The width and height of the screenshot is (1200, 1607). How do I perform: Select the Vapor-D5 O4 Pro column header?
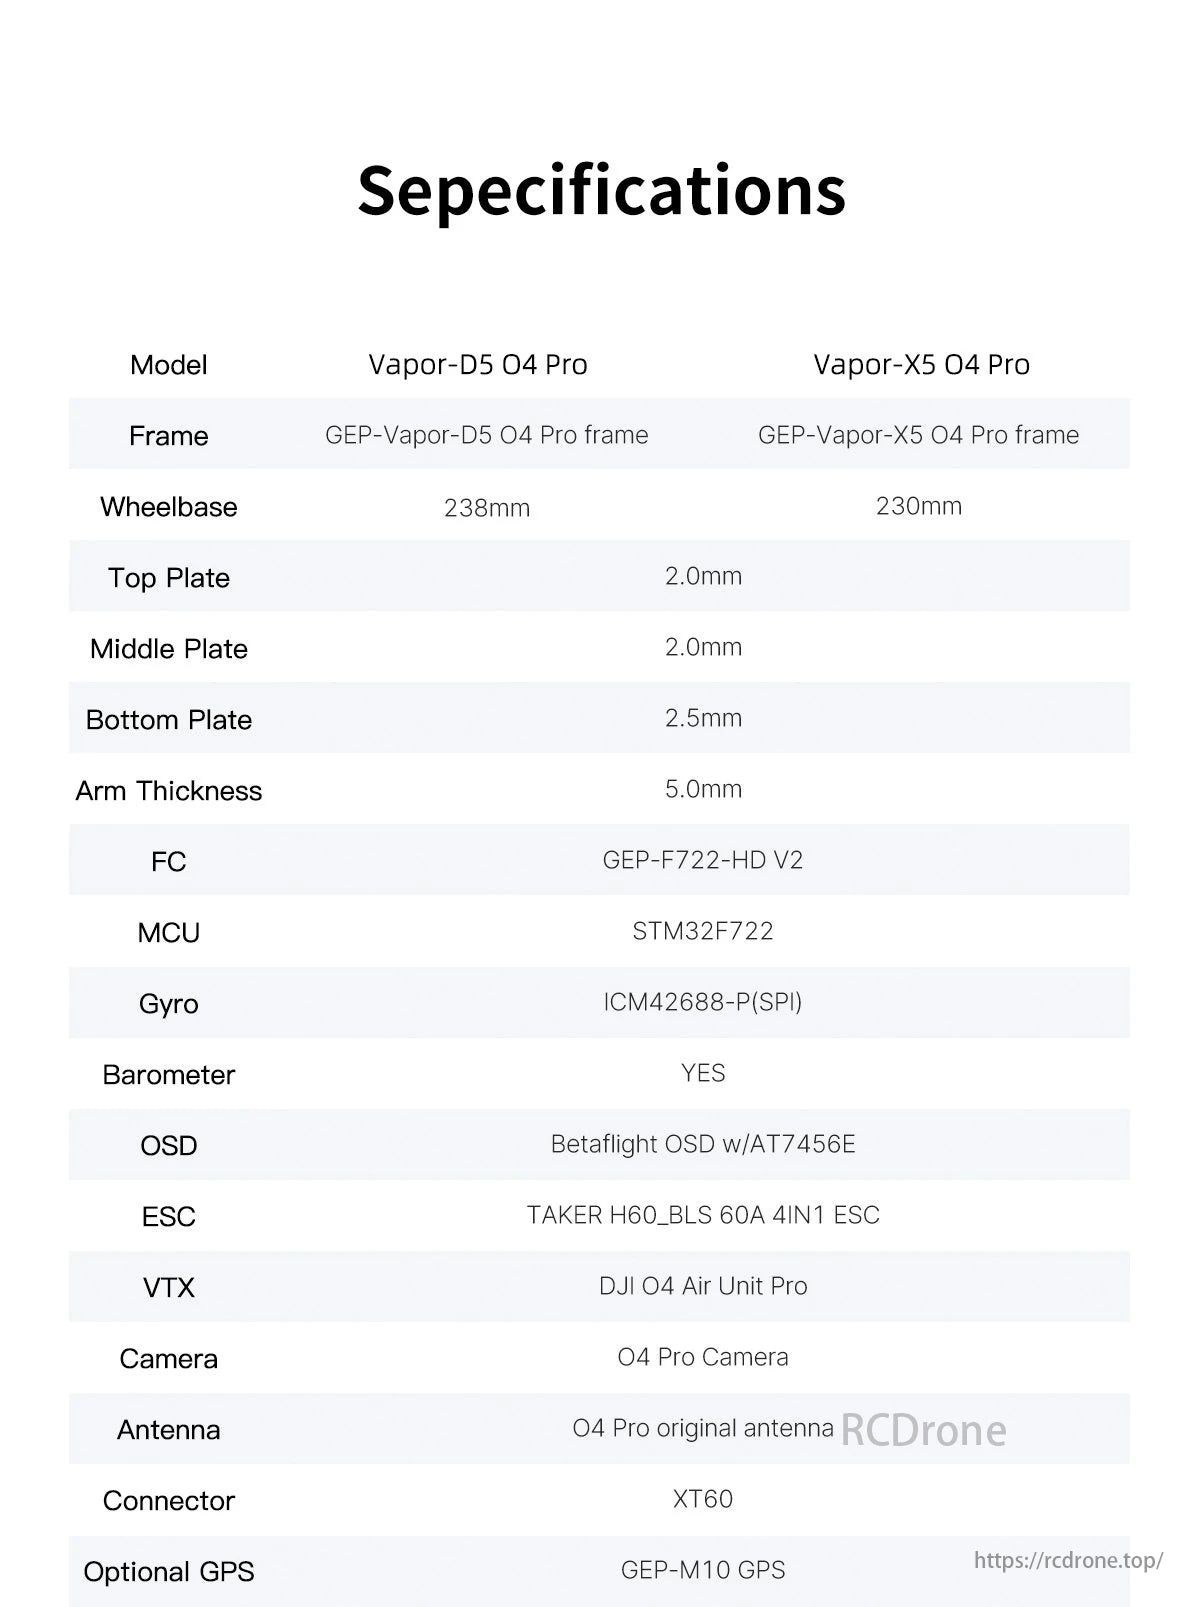pyautogui.click(x=478, y=364)
